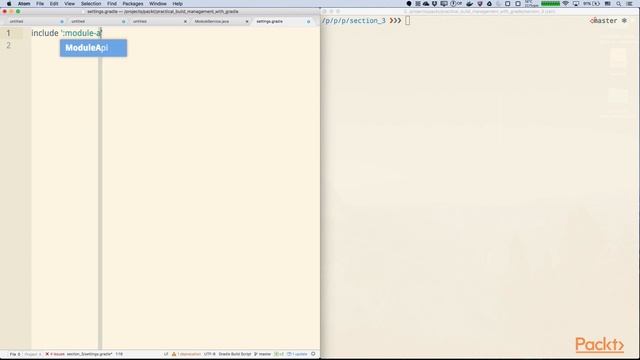Open the 1 update notification

pyautogui.click(x=298, y=354)
